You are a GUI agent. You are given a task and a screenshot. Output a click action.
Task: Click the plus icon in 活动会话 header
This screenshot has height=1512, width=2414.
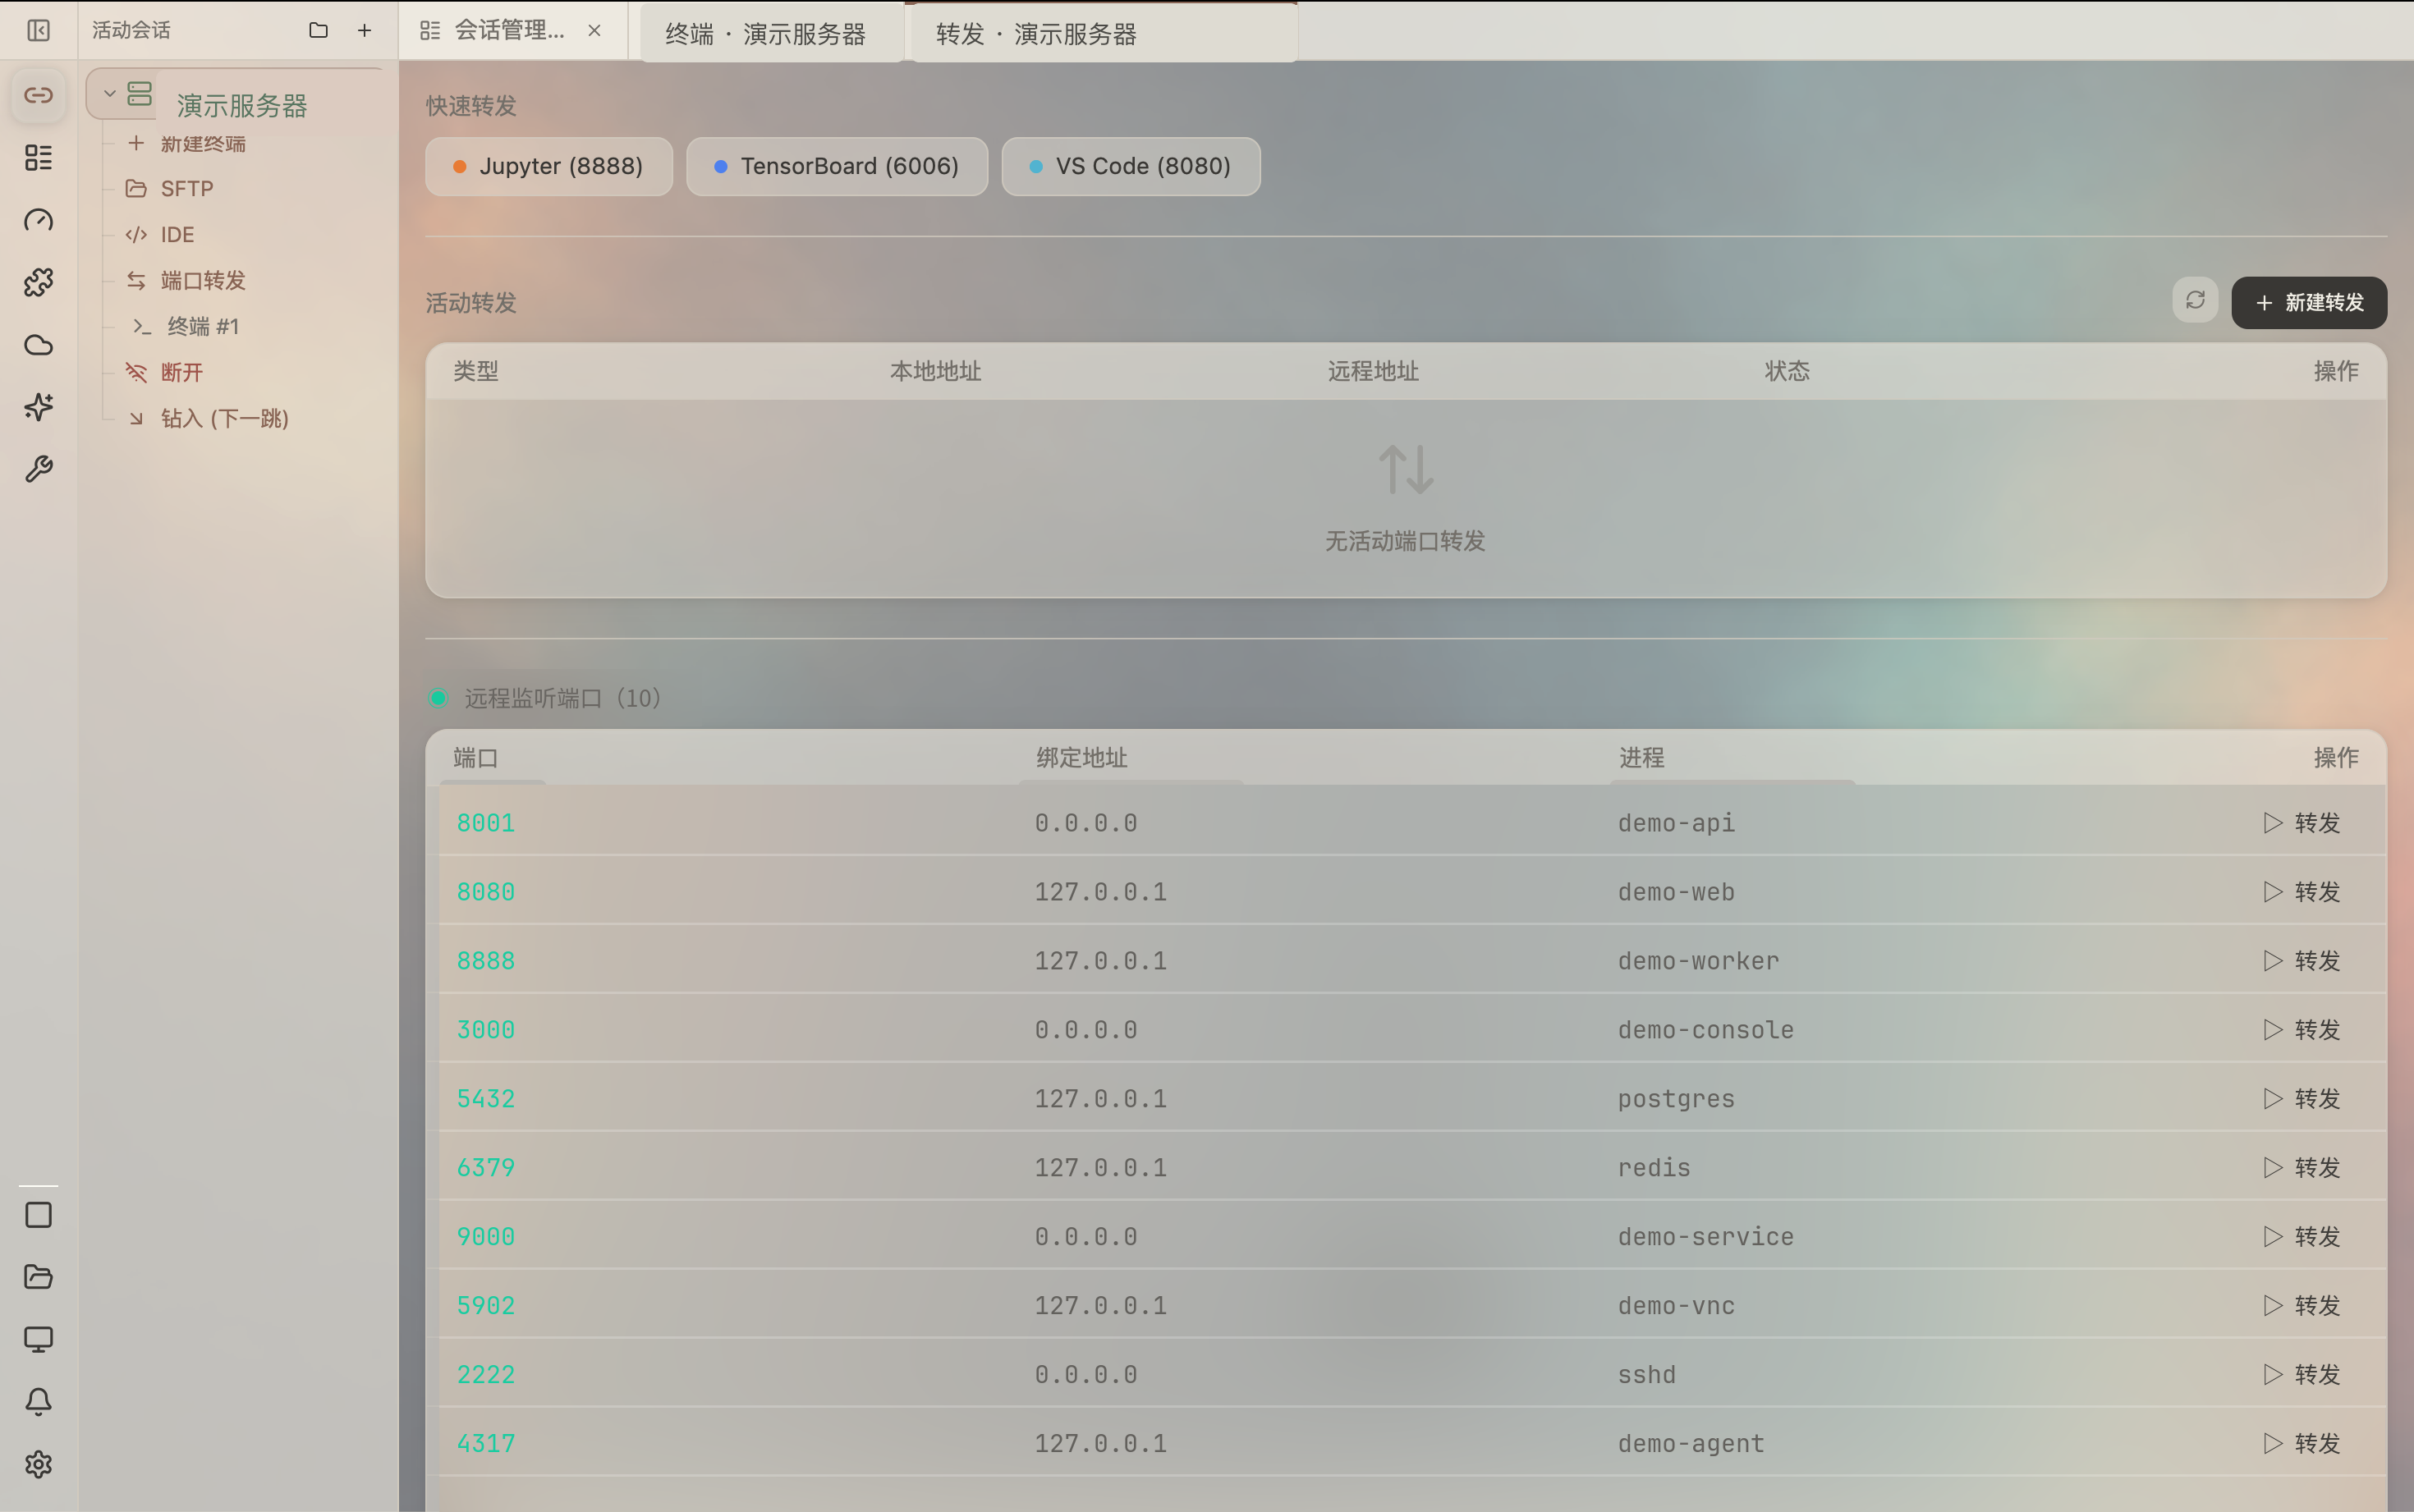(x=364, y=31)
